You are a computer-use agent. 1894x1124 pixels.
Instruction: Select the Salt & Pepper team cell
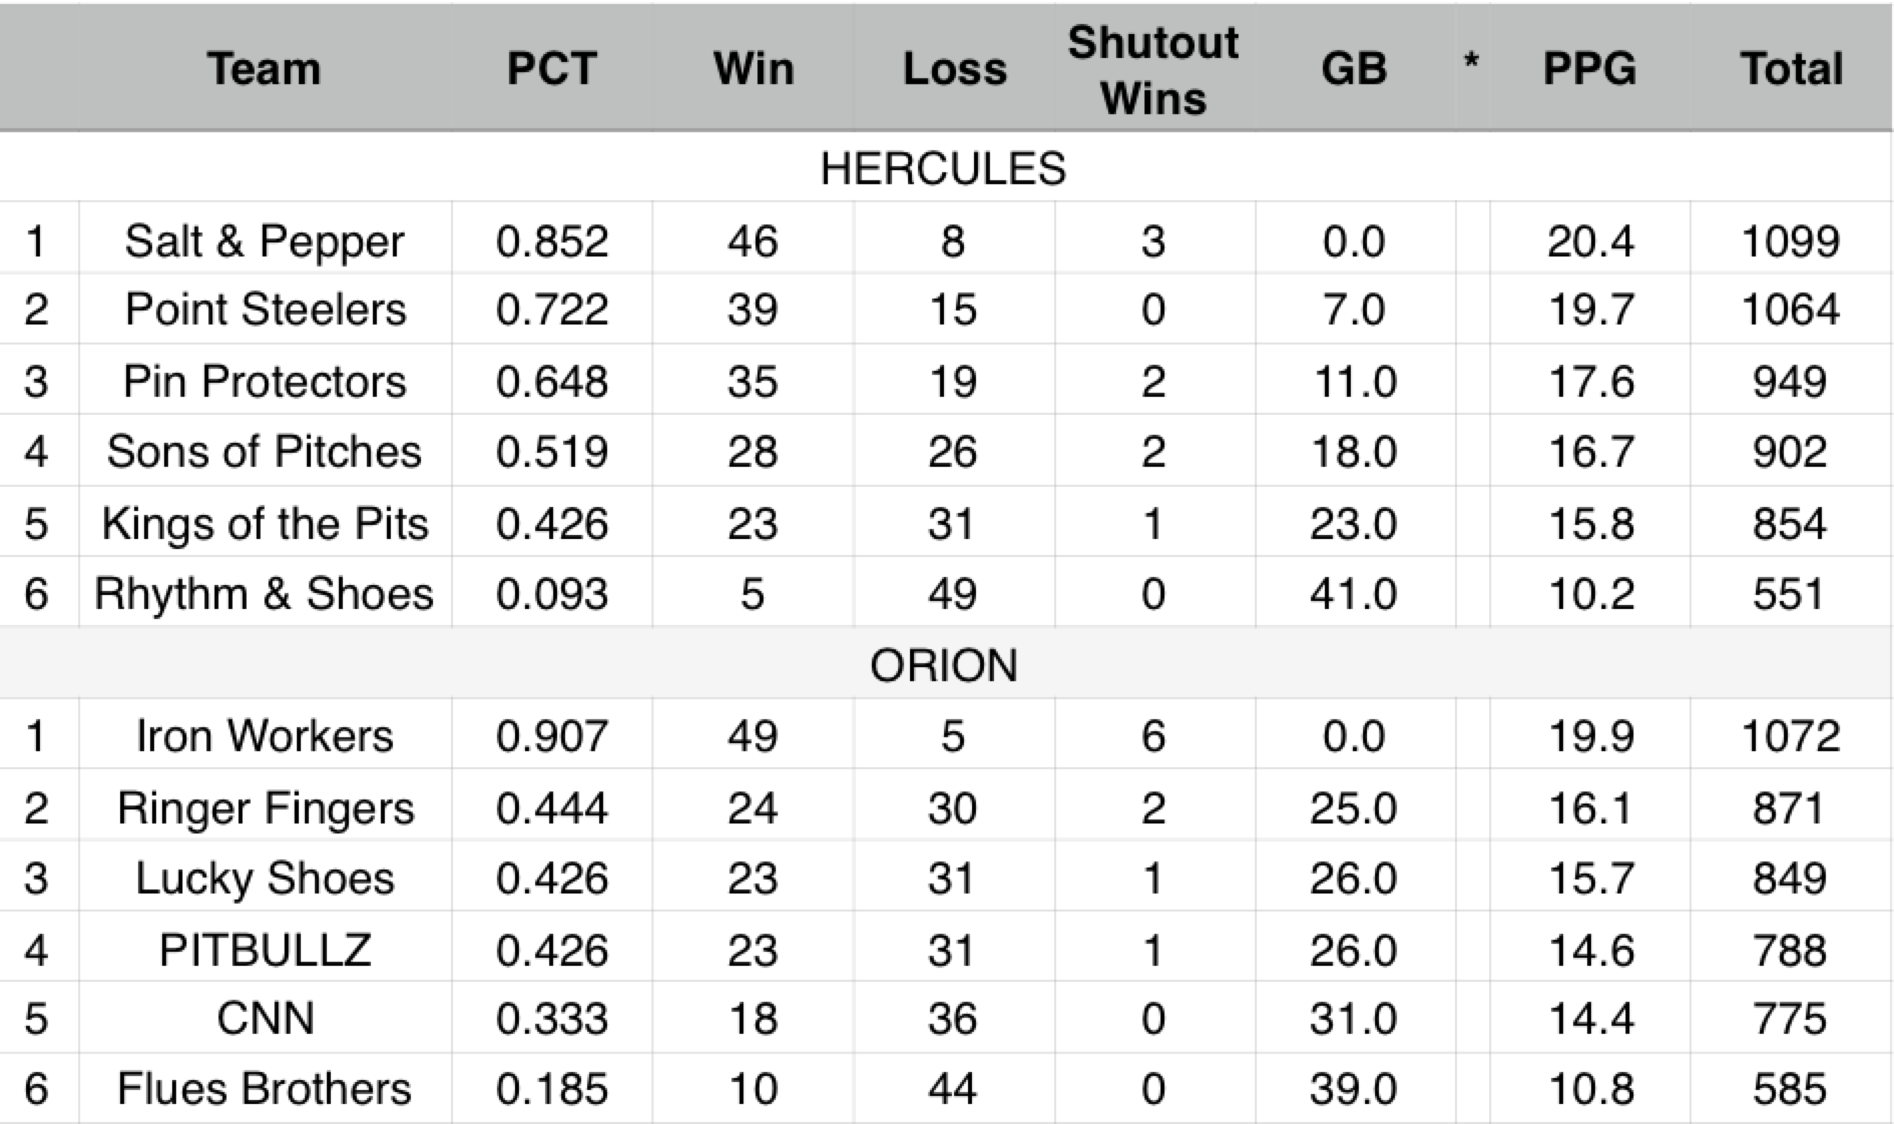tap(264, 241)
